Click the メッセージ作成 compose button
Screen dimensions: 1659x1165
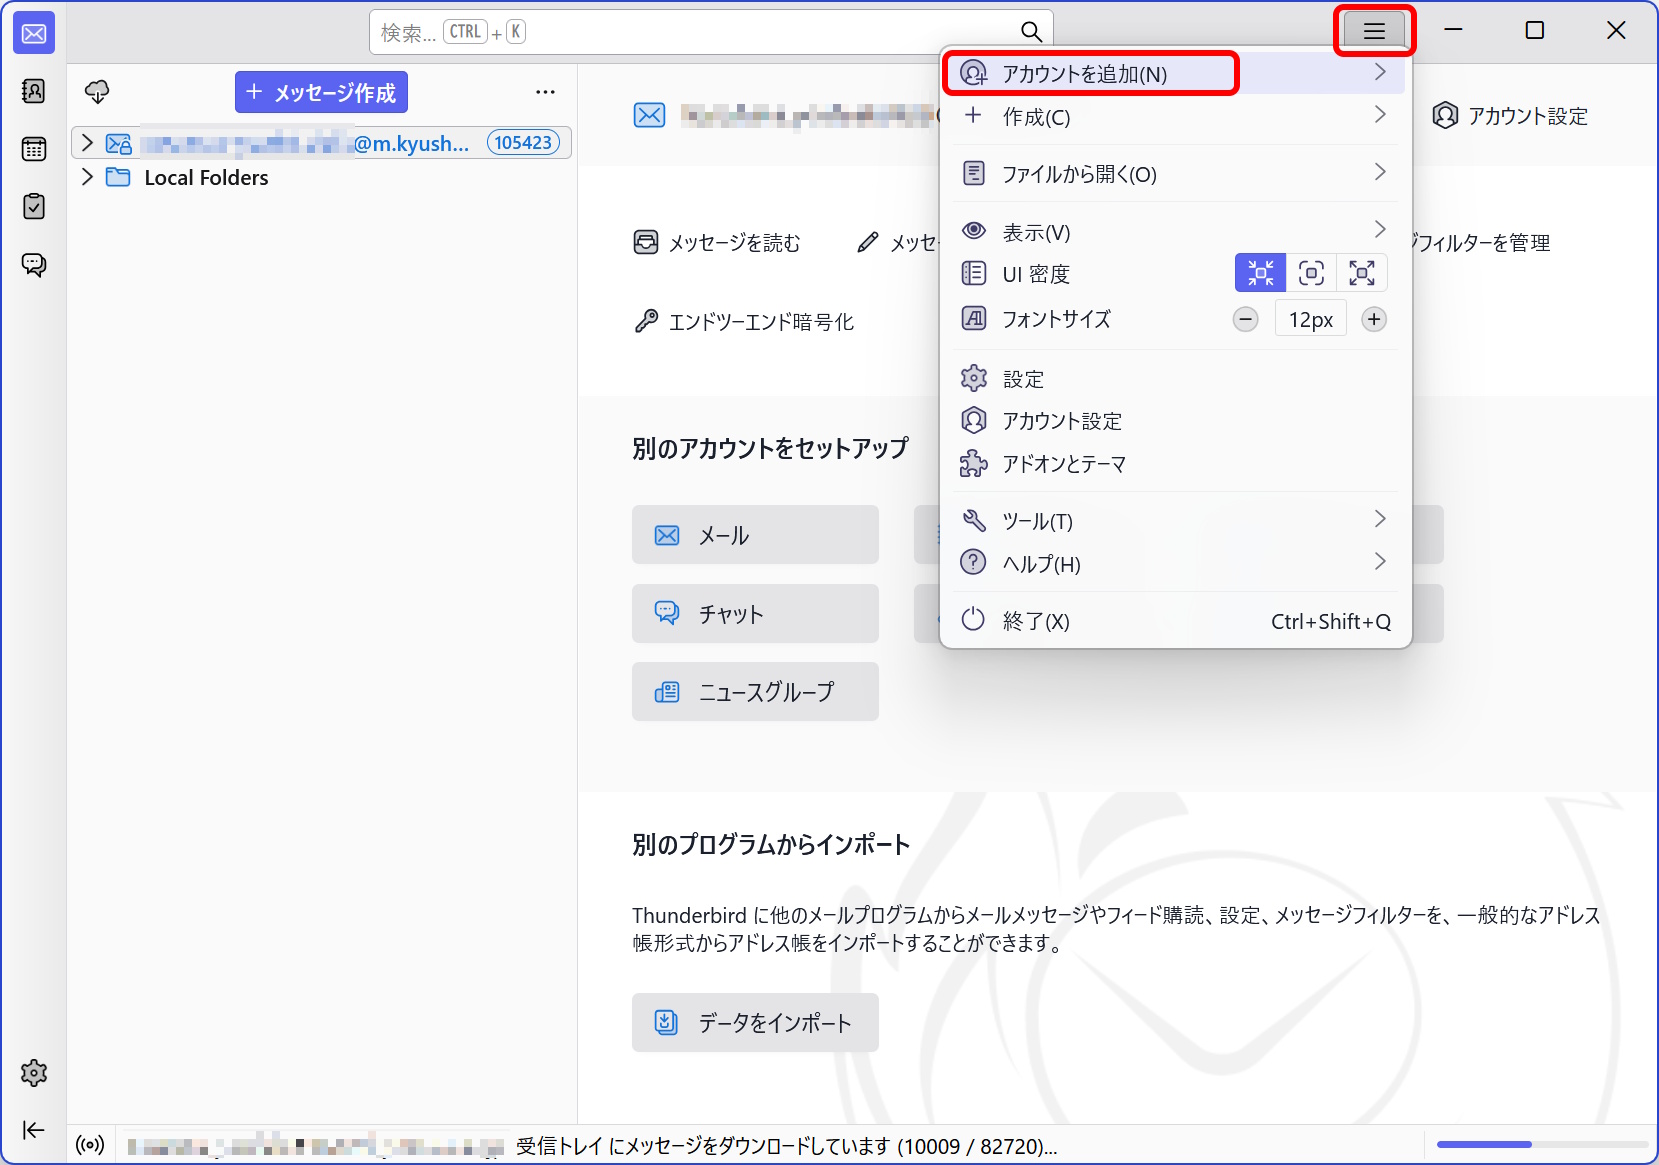[x=321, y=92]
